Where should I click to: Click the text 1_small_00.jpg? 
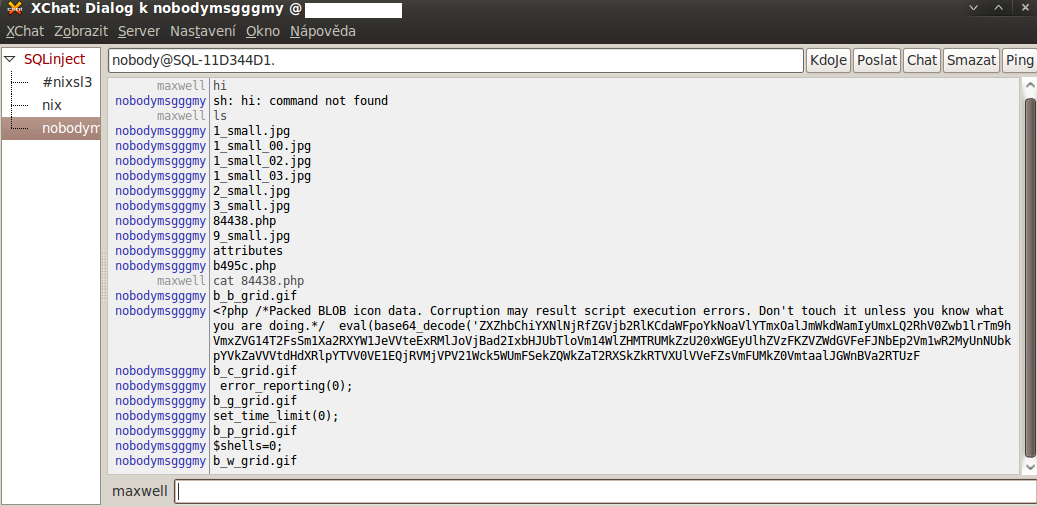coord(262,146)
